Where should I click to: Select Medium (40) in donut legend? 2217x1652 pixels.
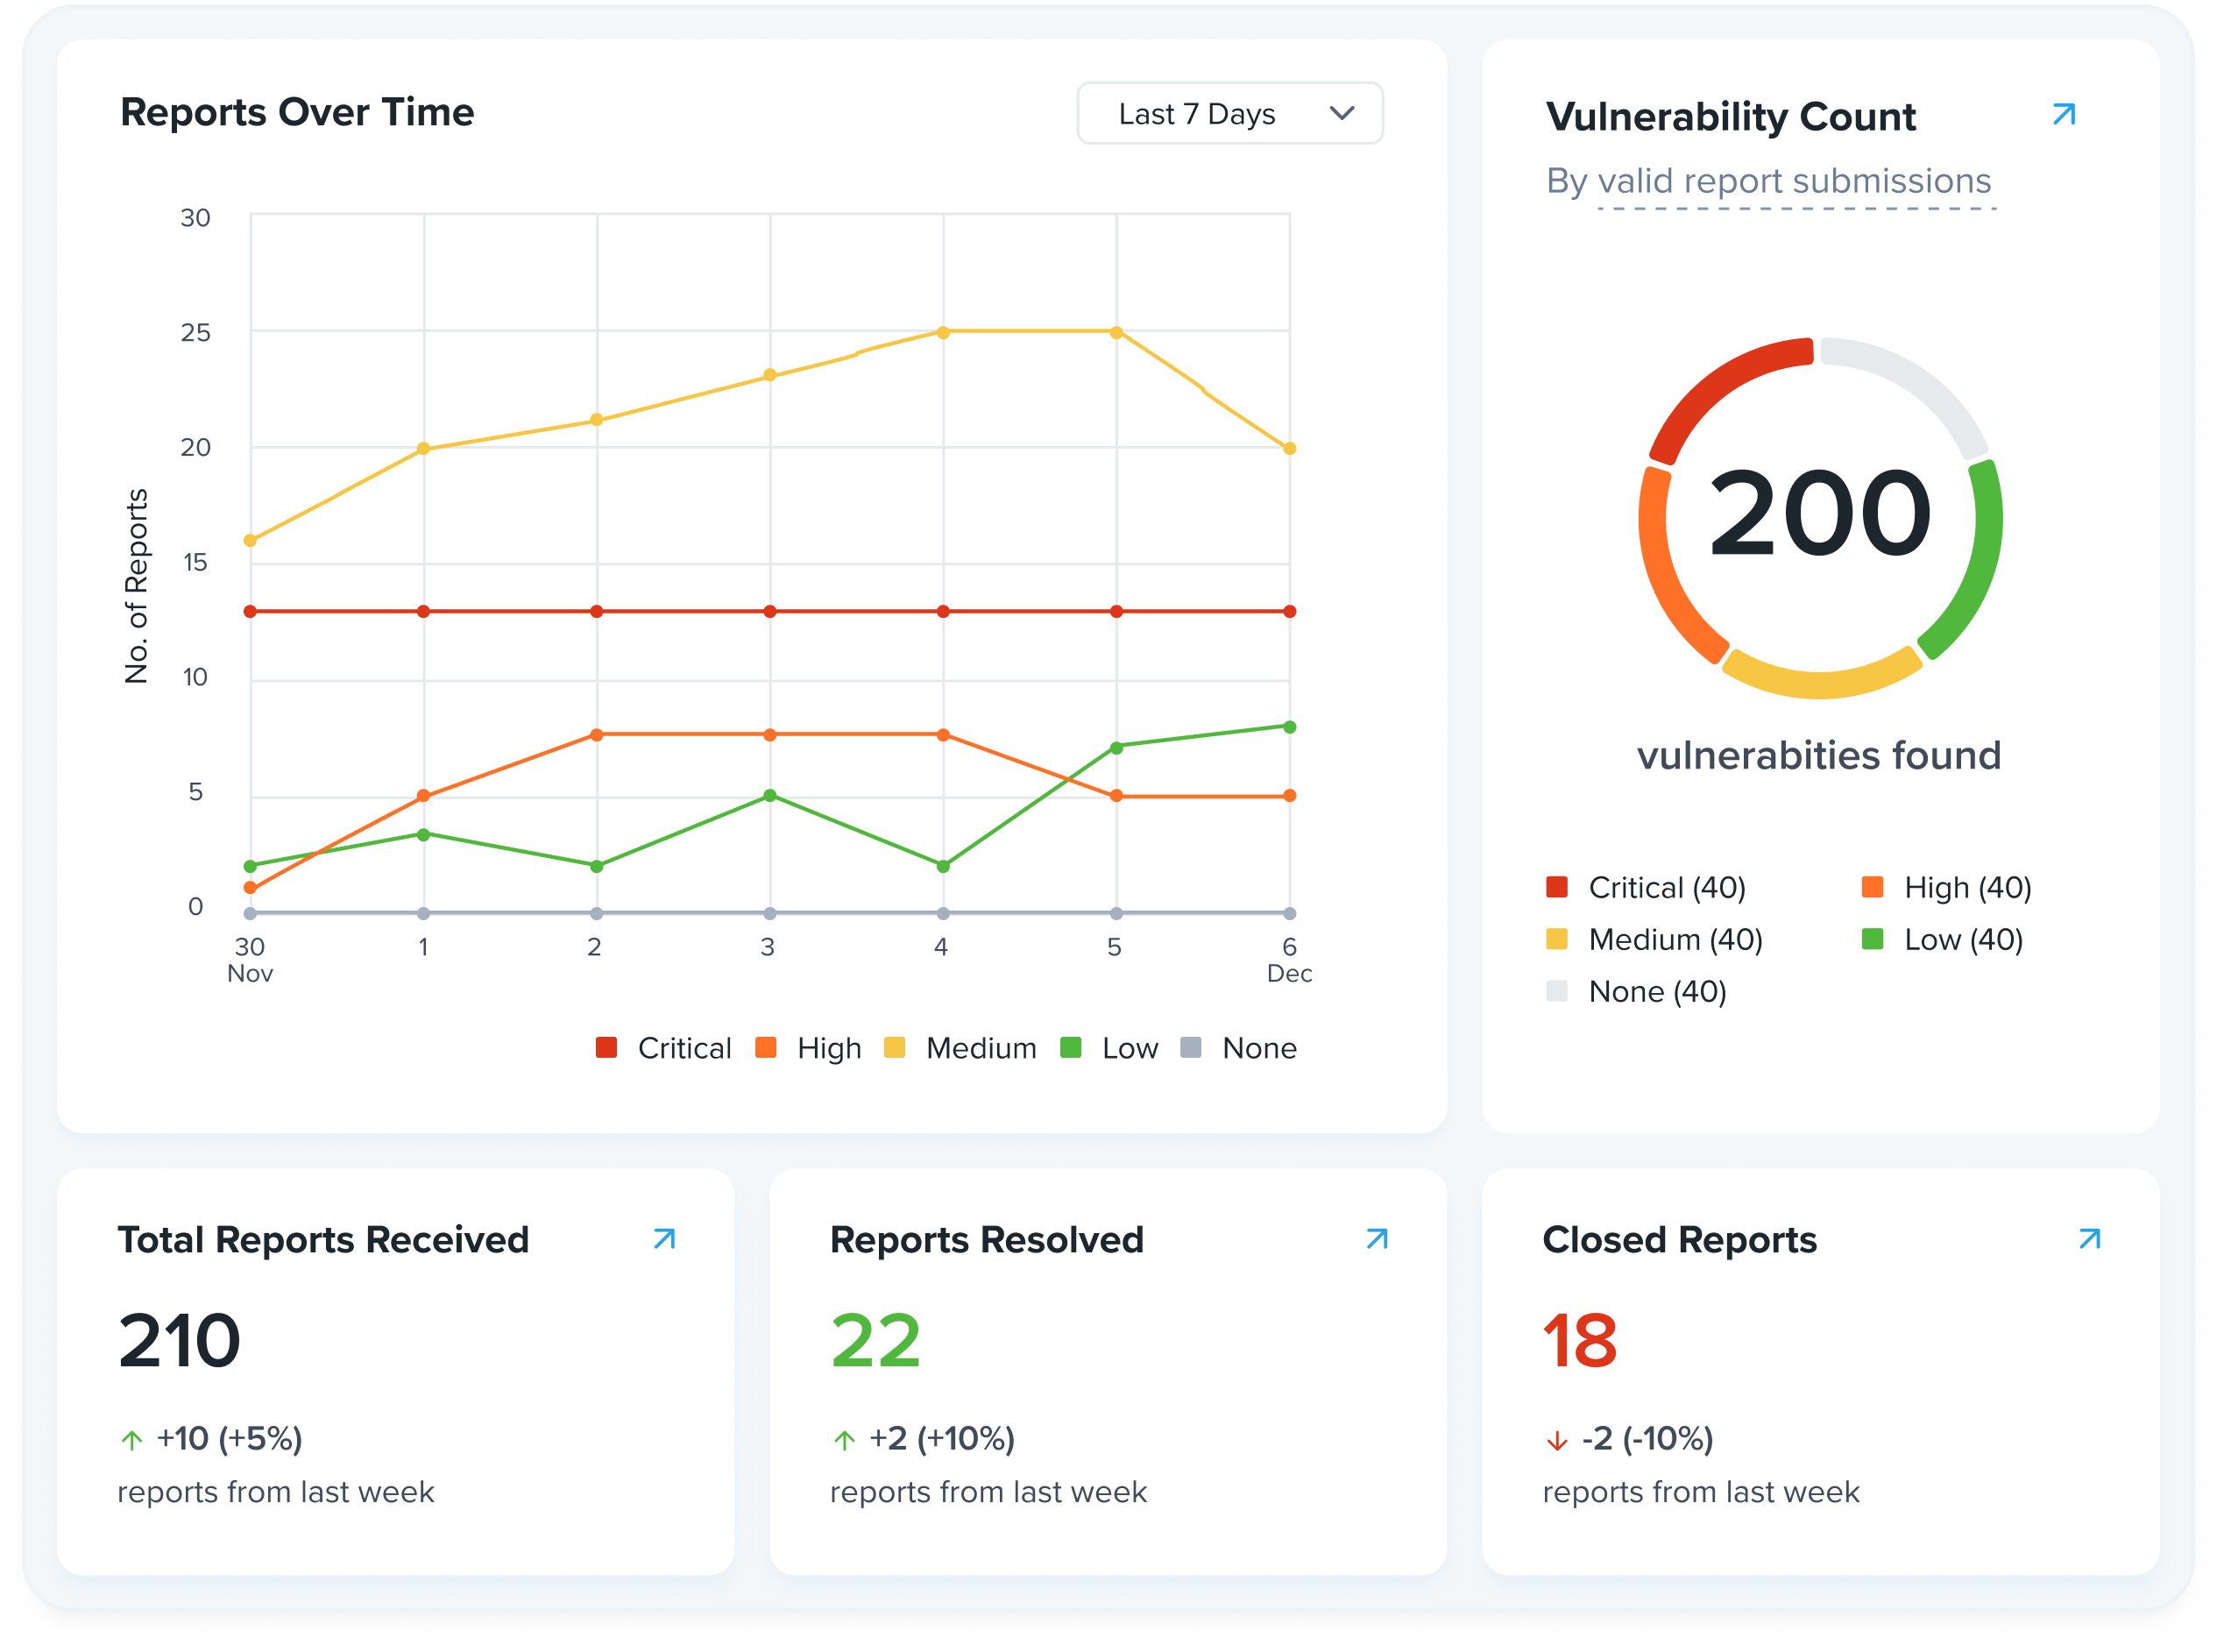pyautogui.click(x=1654, y=939)
